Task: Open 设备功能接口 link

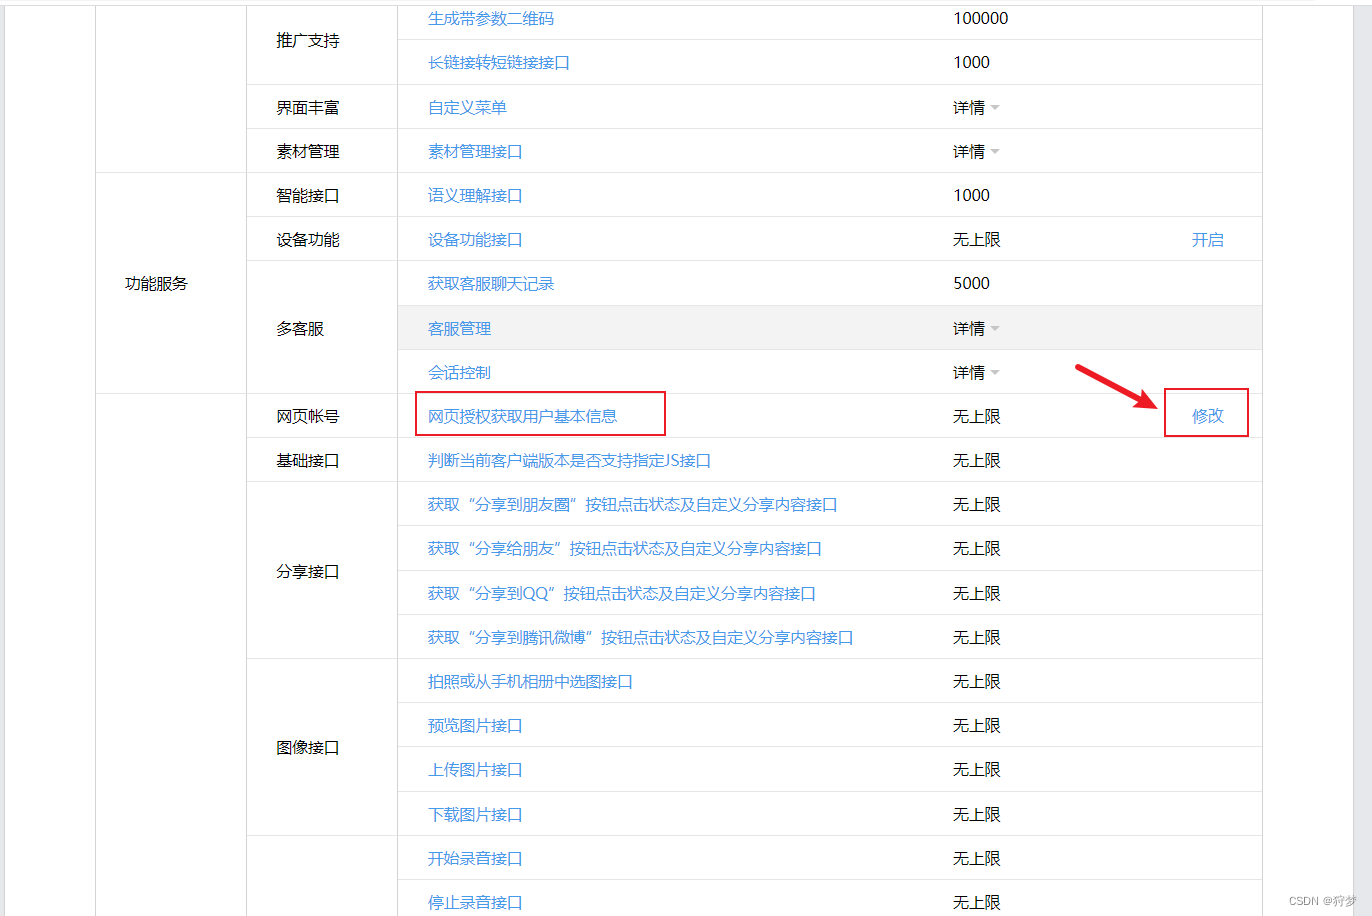Action: point(475,240)
